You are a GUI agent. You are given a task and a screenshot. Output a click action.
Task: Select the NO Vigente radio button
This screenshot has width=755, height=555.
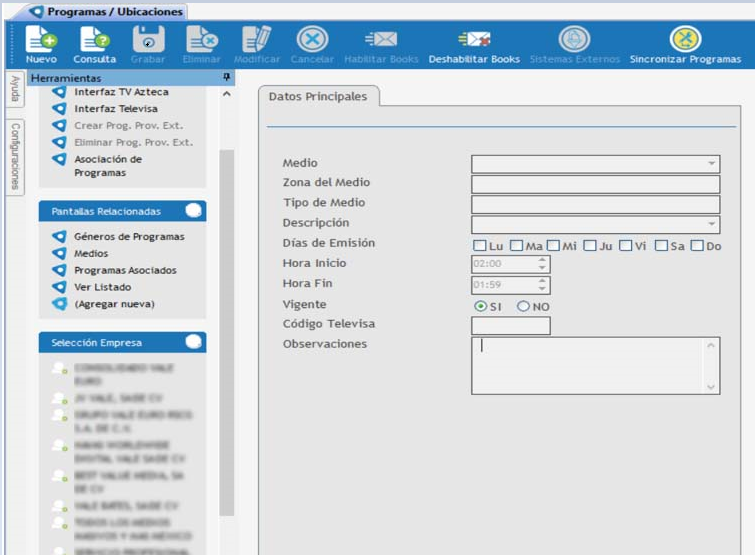523,306
